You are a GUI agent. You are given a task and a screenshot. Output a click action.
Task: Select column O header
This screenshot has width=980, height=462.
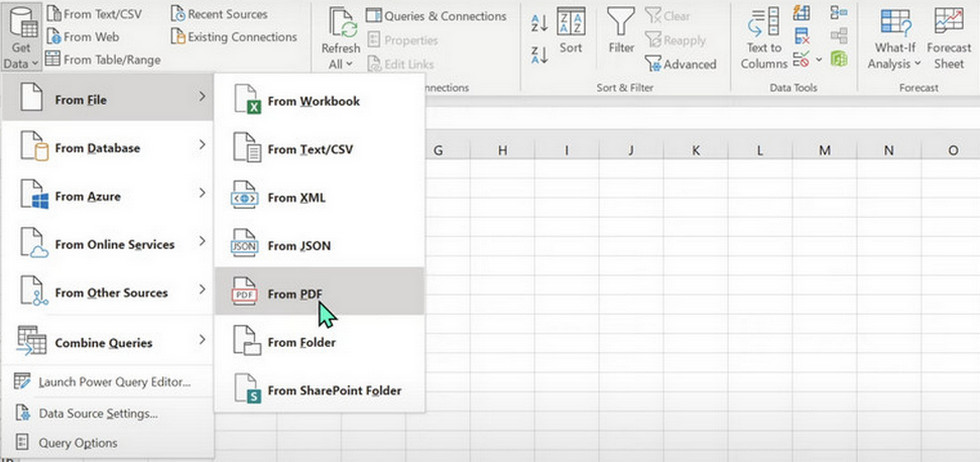point(951,150)
